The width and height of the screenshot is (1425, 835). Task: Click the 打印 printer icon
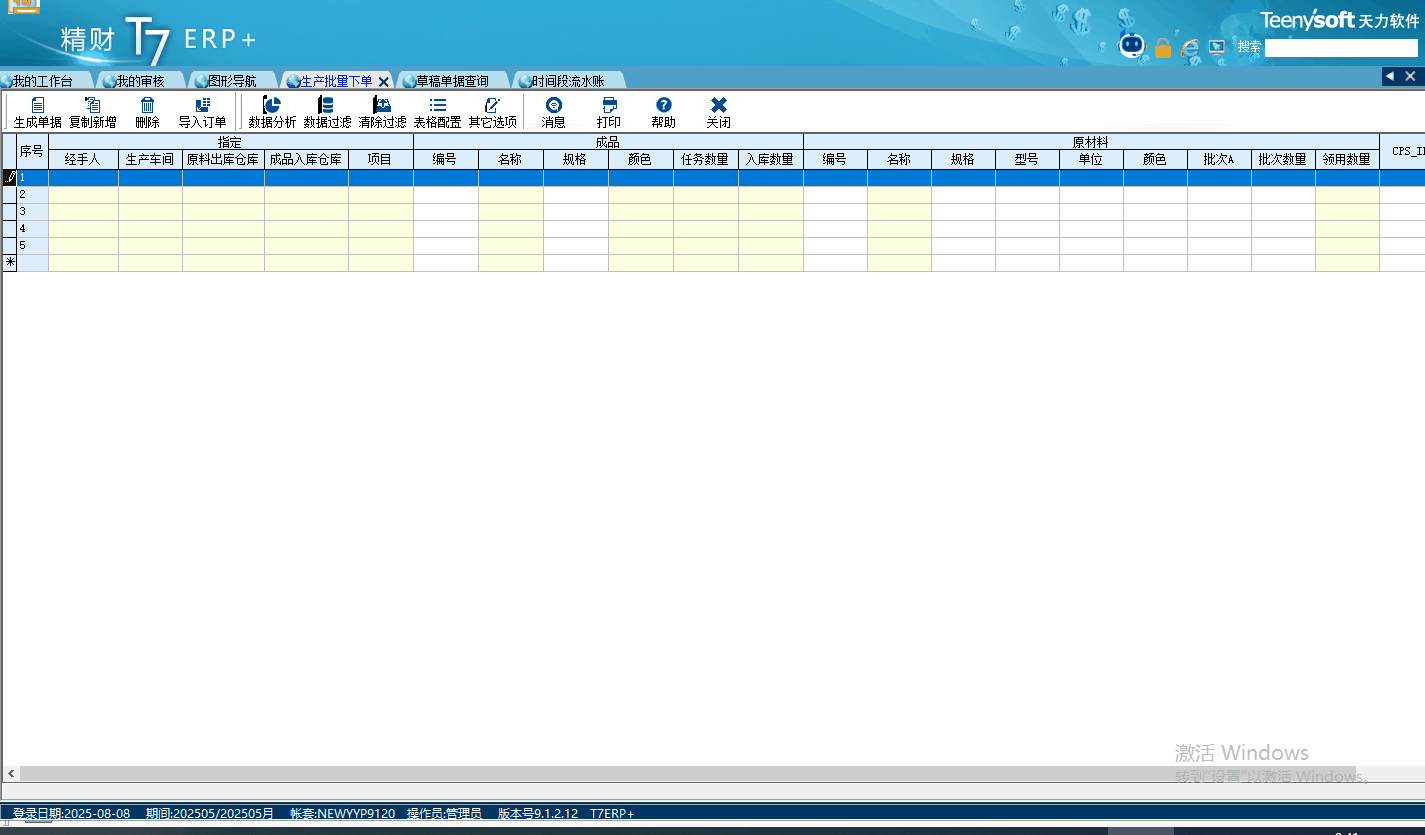[609, 106]
